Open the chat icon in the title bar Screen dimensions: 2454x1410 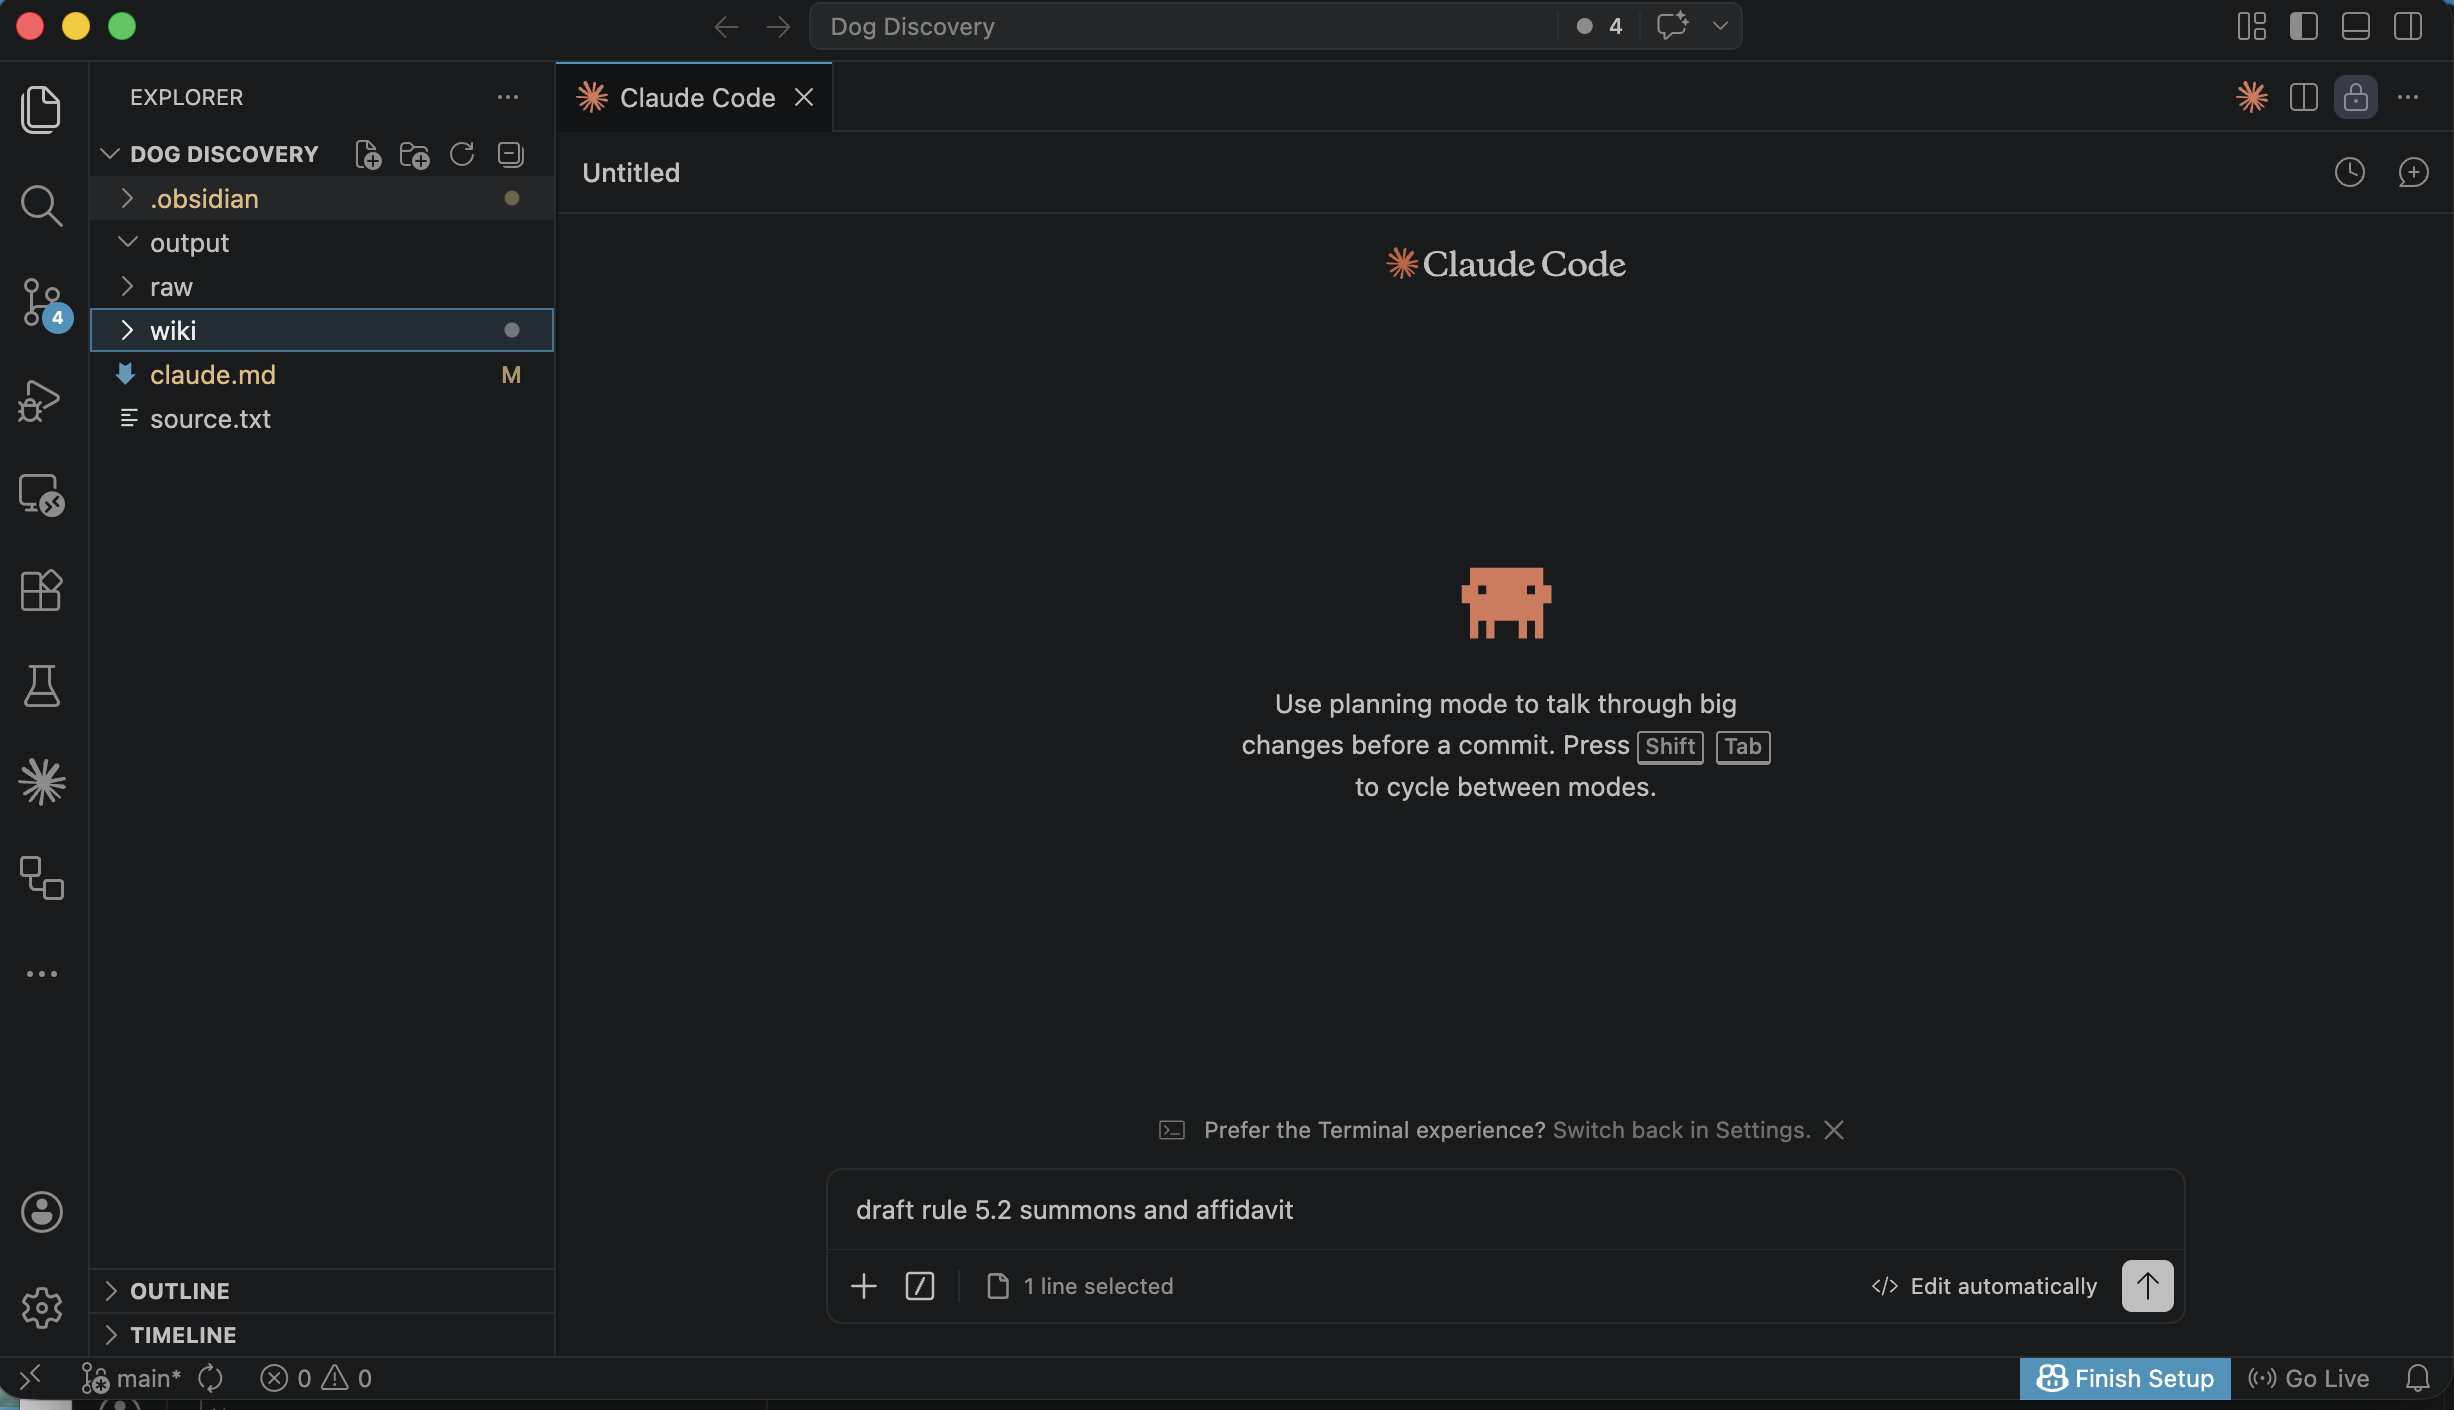(x=1672, y=26)
